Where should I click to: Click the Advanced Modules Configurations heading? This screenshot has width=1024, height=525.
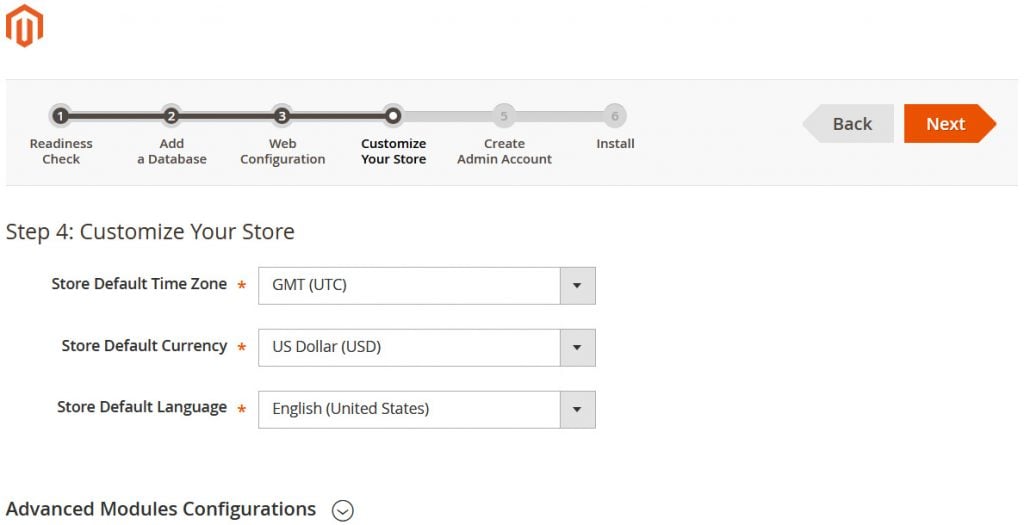161,509
